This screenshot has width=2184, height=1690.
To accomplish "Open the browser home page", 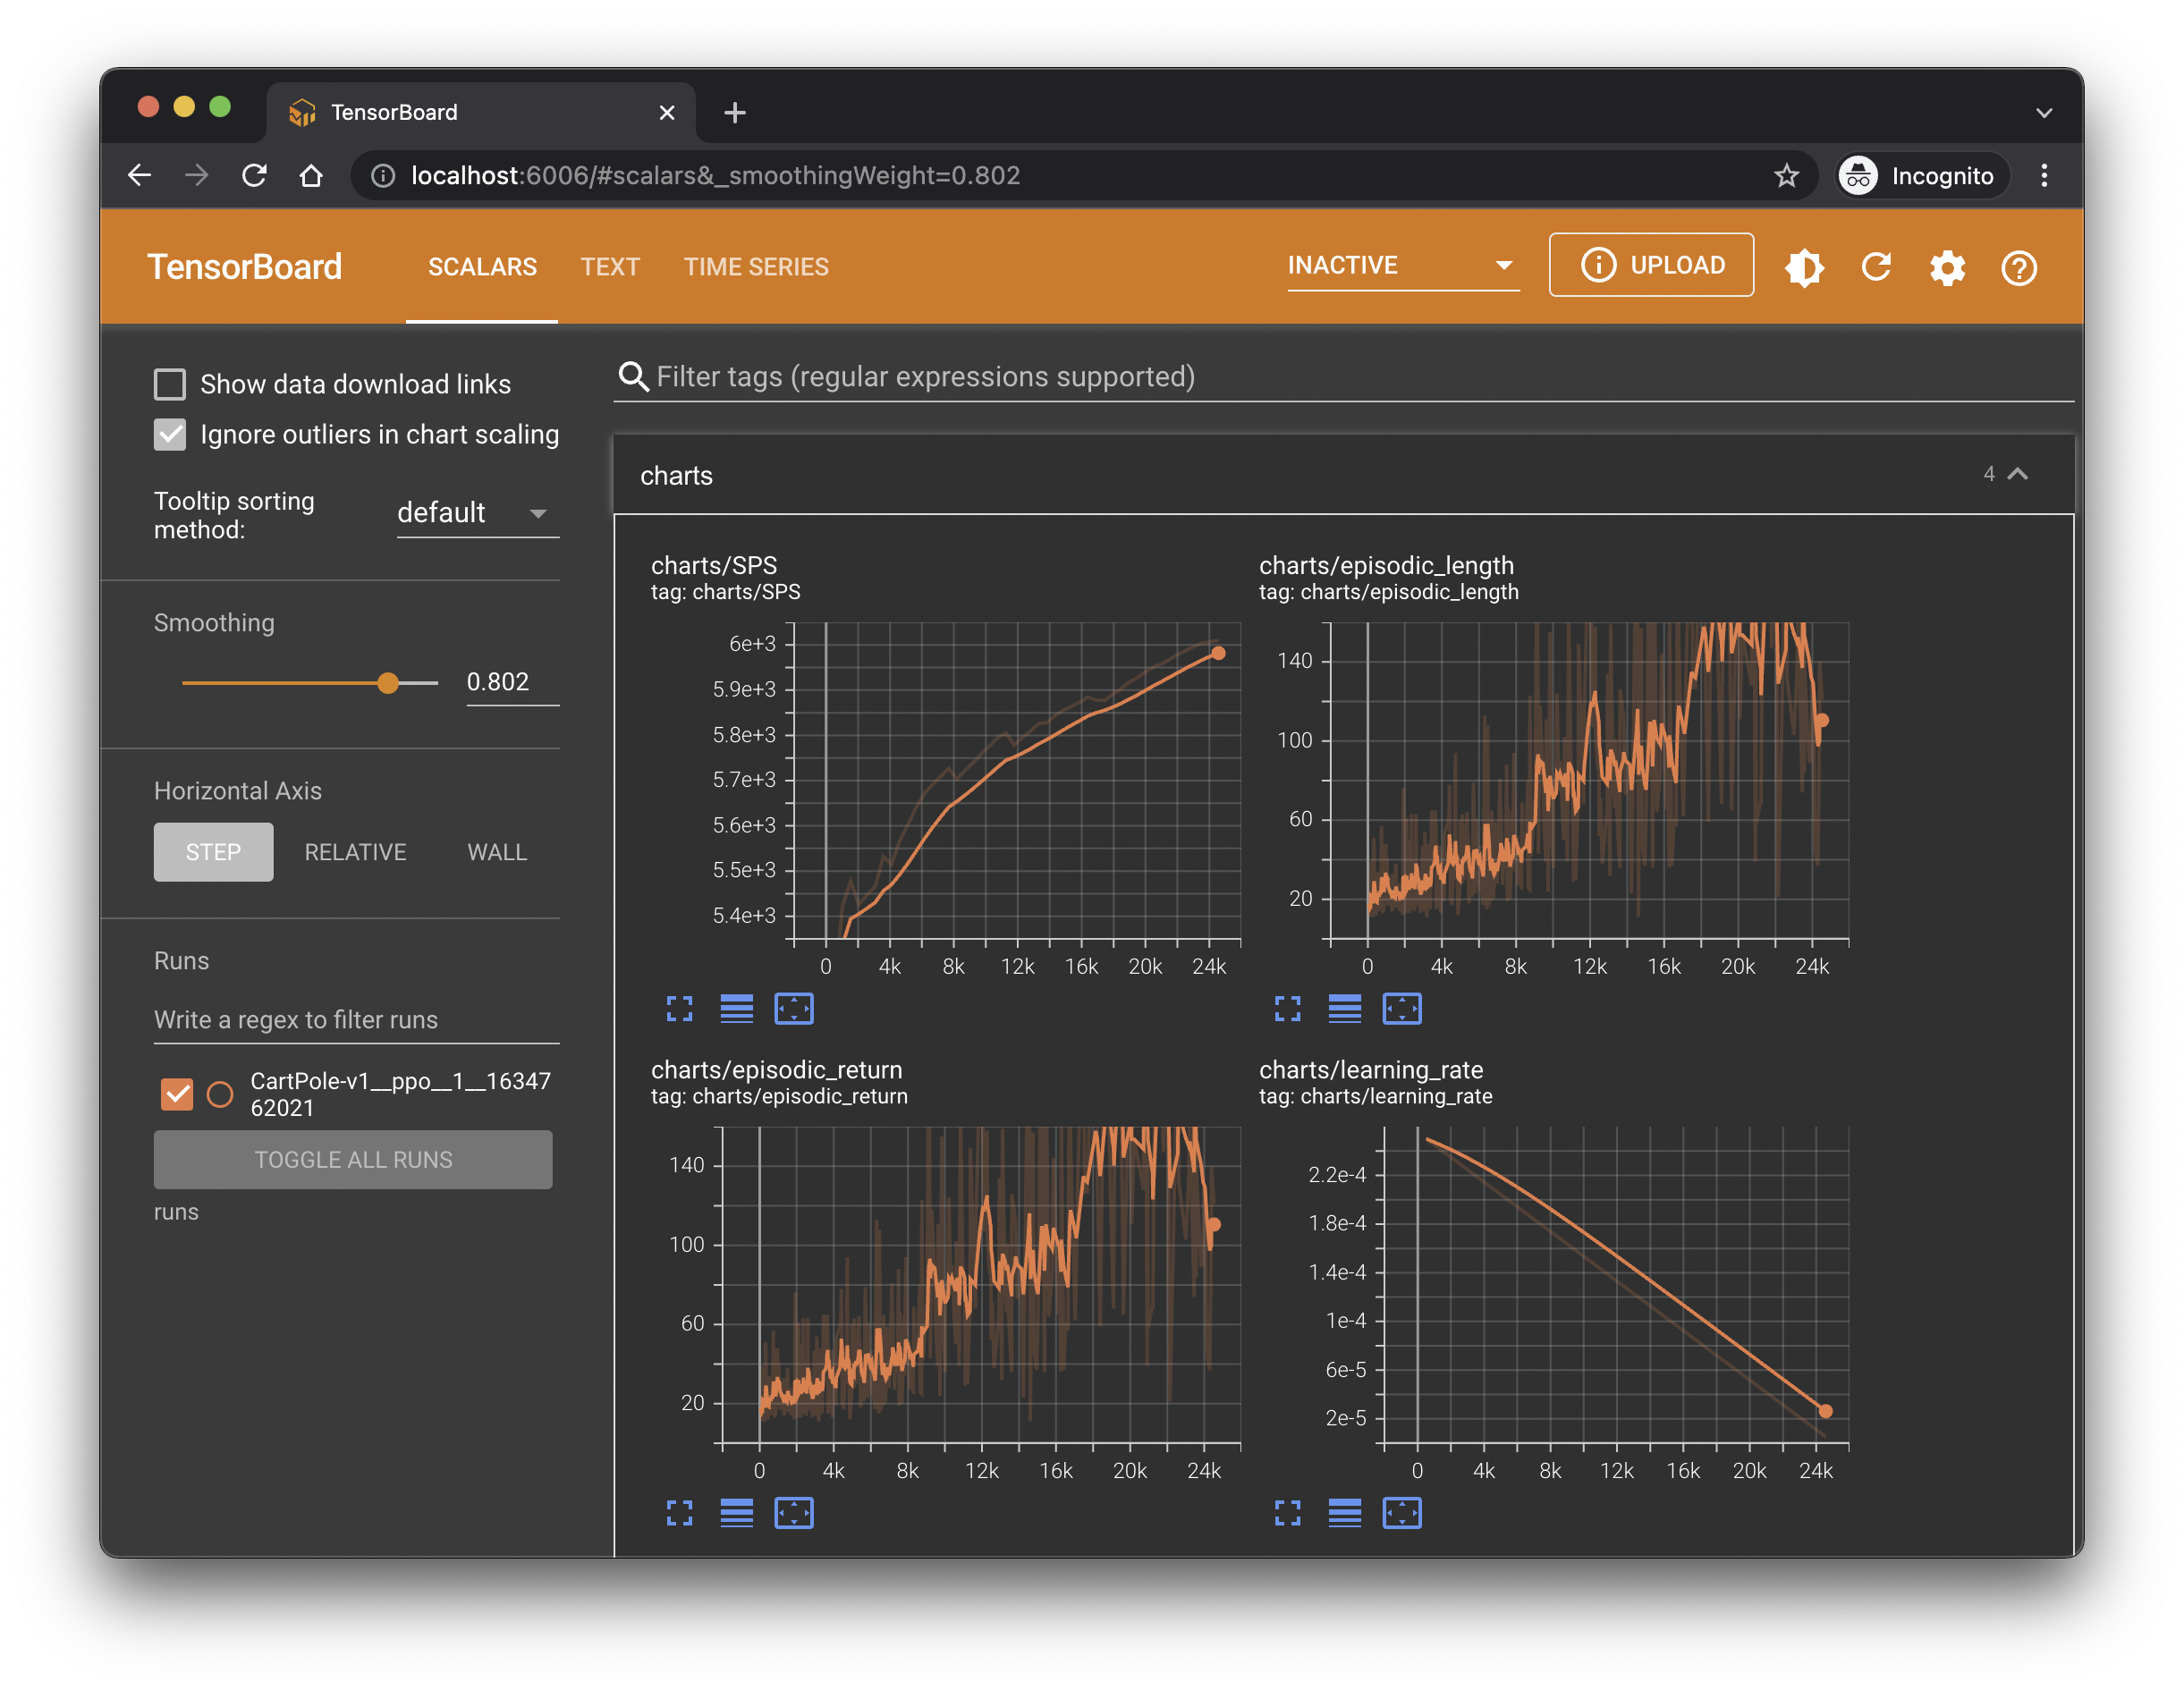I will [311, 176].
